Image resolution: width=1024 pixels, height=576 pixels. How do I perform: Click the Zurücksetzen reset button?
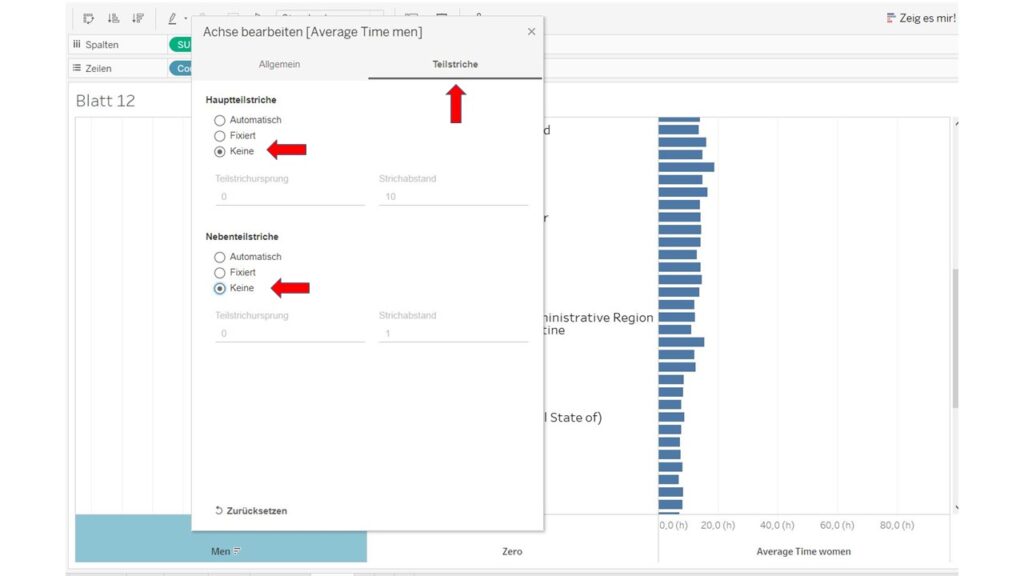click(x=251, y=511)
